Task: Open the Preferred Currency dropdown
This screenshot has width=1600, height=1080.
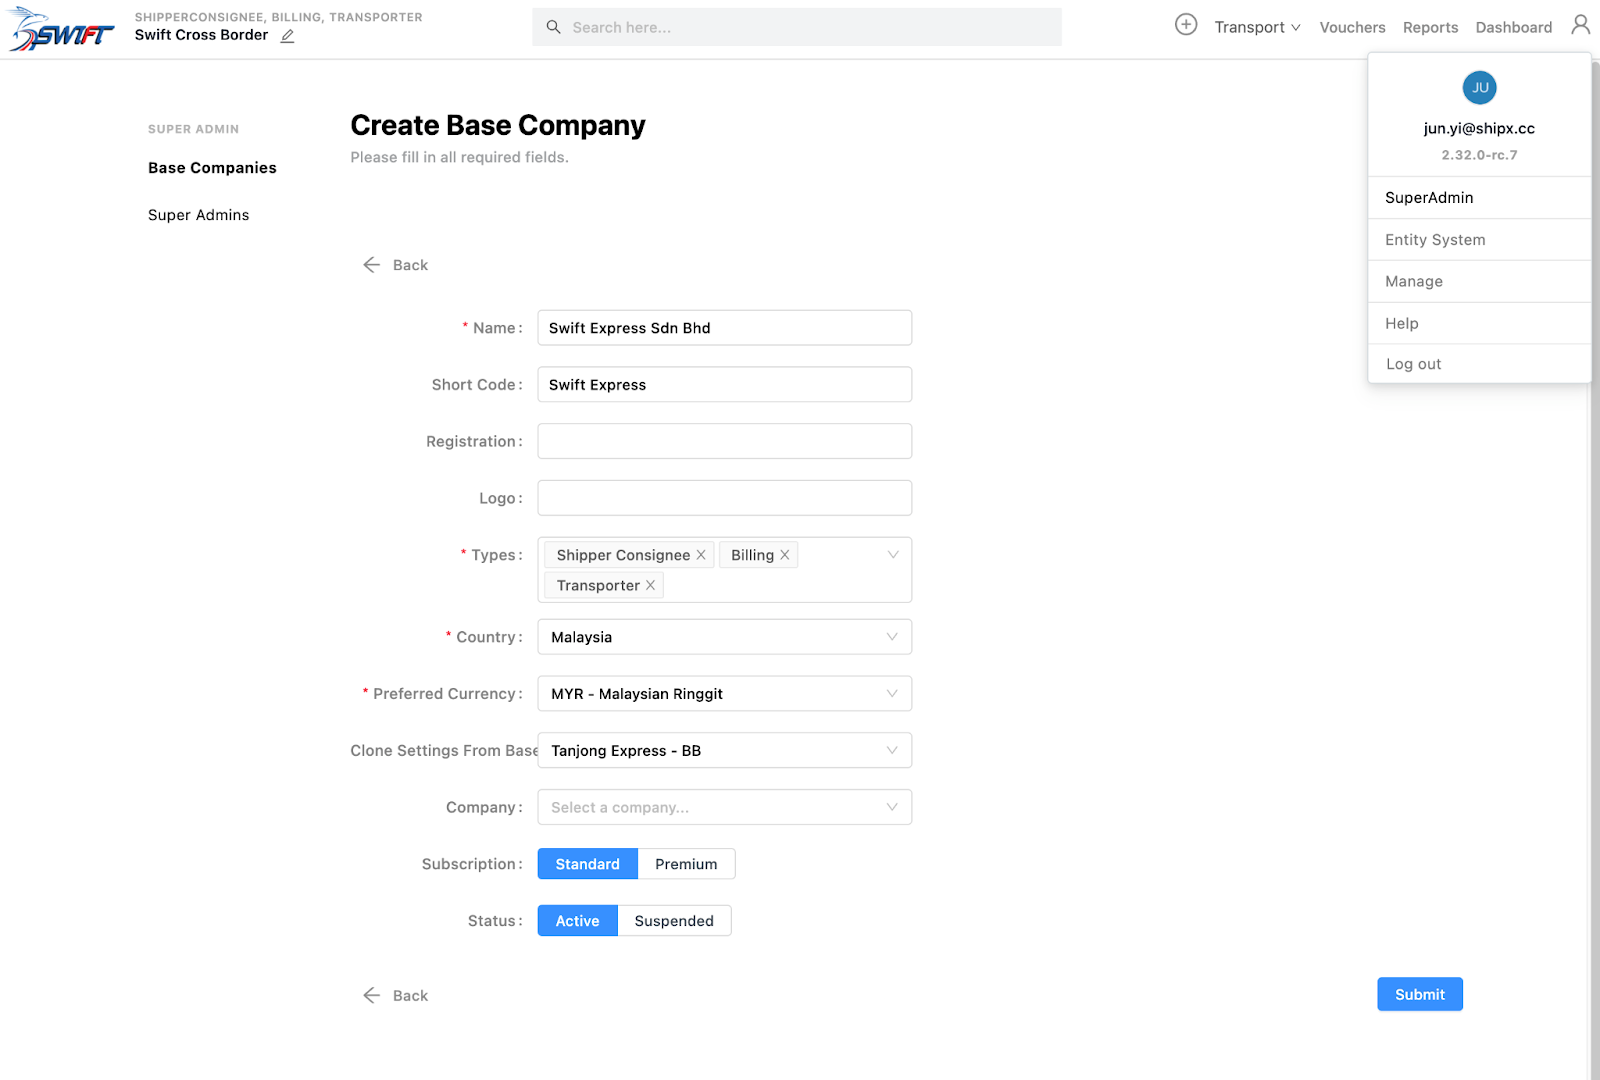Action: coord(725,694)
